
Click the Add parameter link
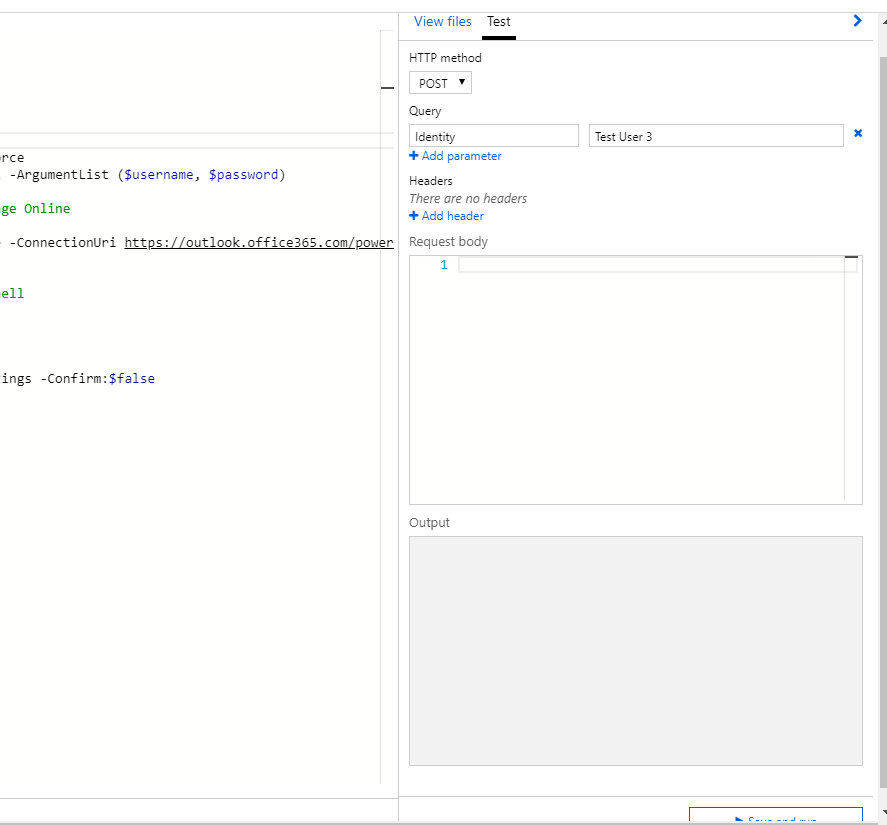[461, 156]
